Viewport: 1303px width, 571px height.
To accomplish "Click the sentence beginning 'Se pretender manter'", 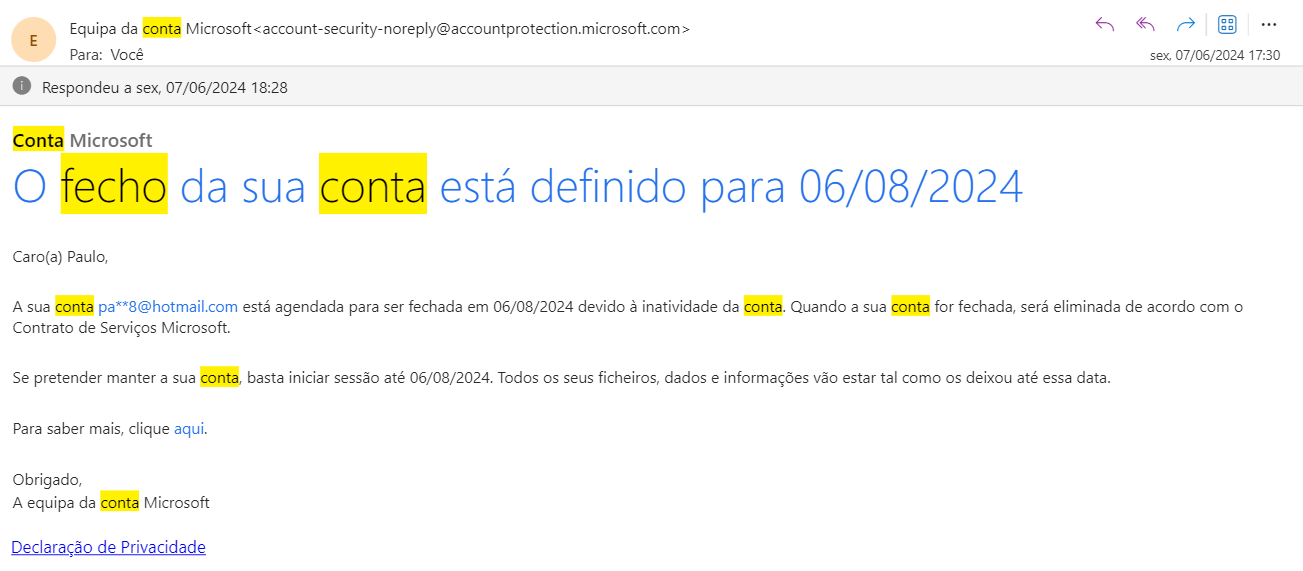I will [562, 378].
